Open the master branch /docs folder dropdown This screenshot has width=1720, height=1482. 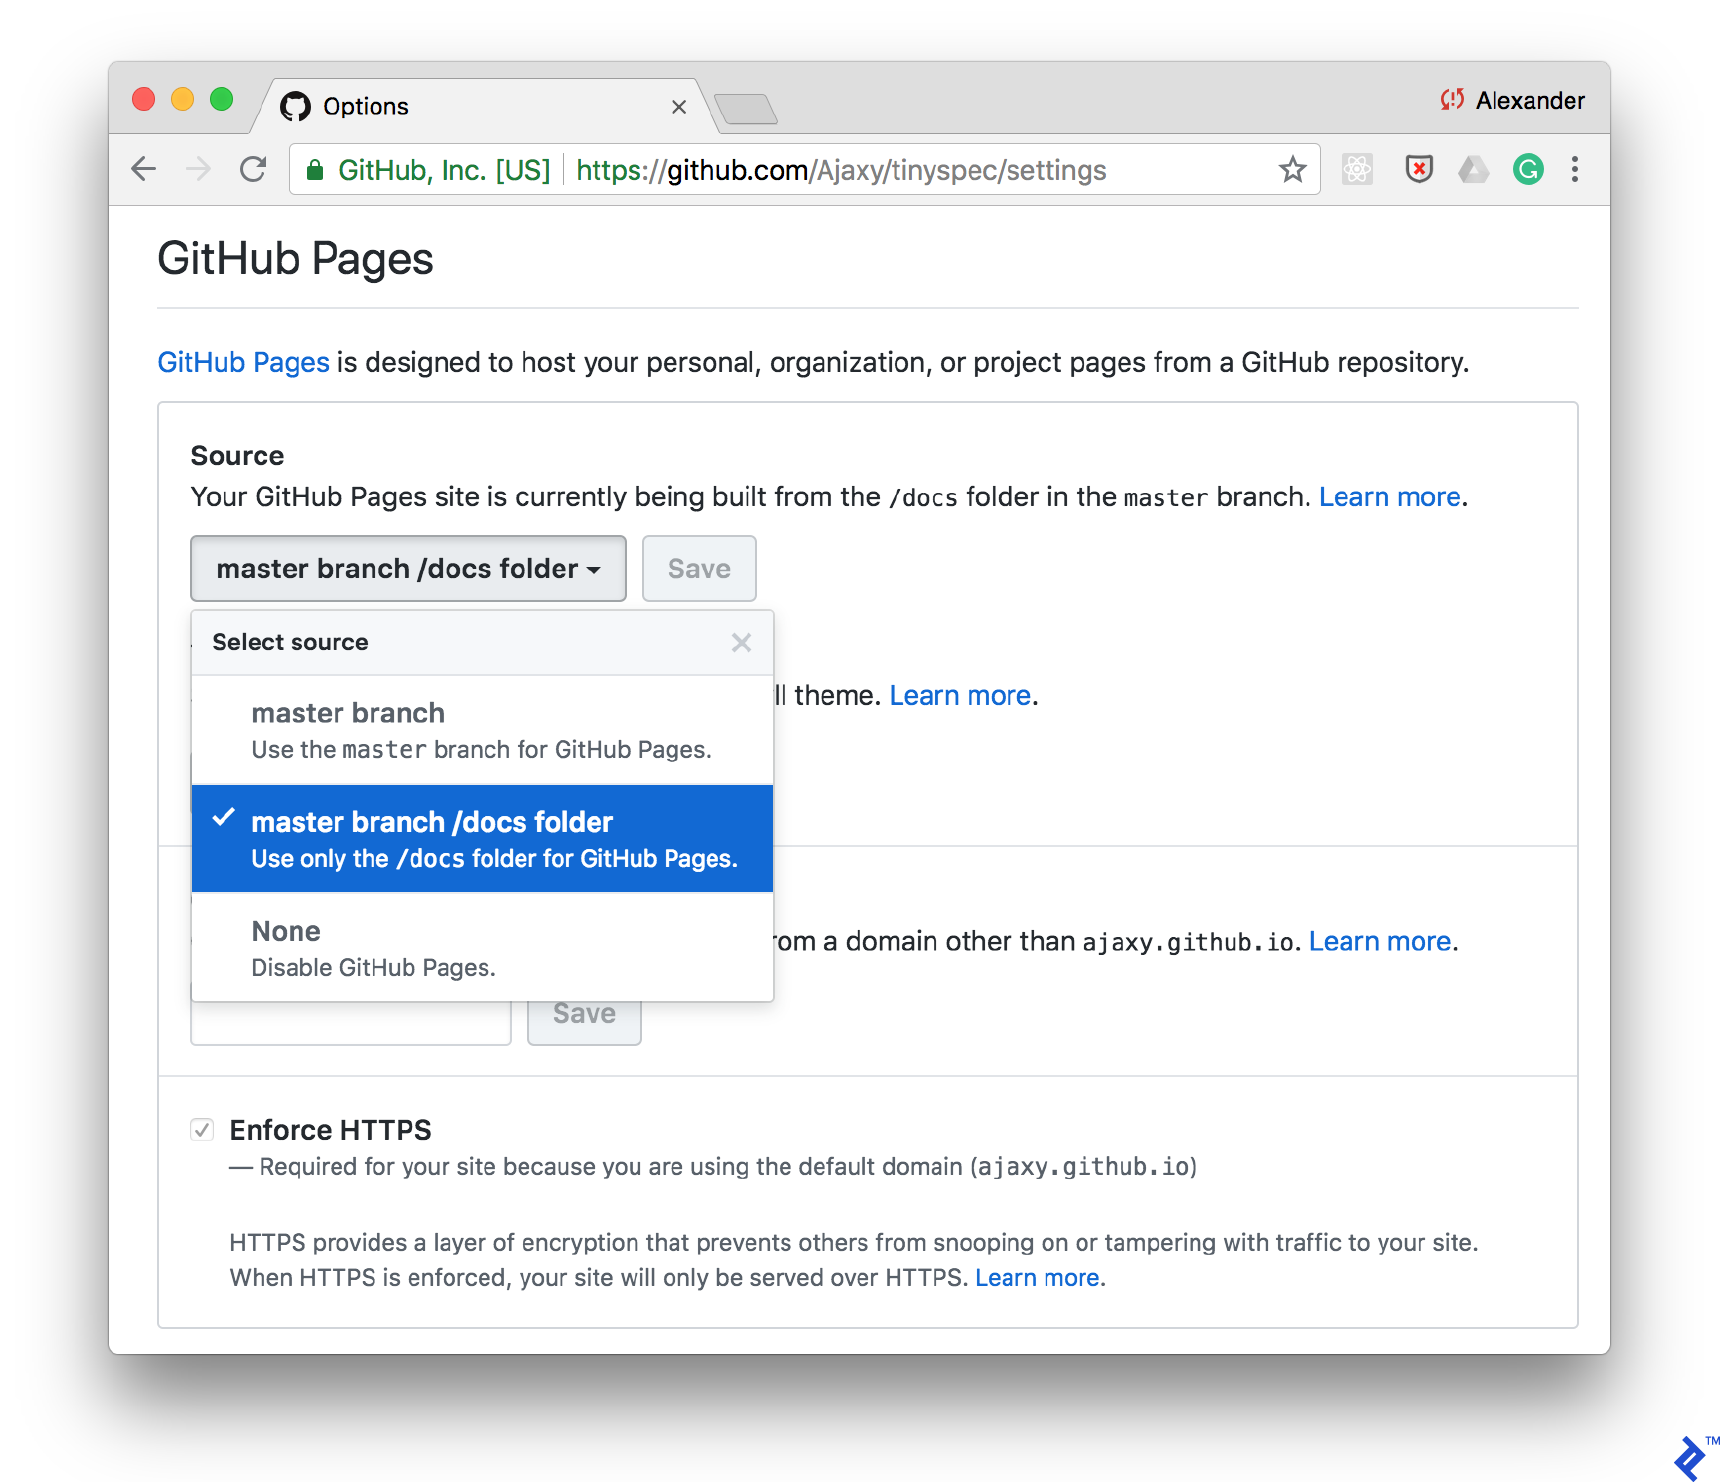pyautogui.click(x=407, y=568)
